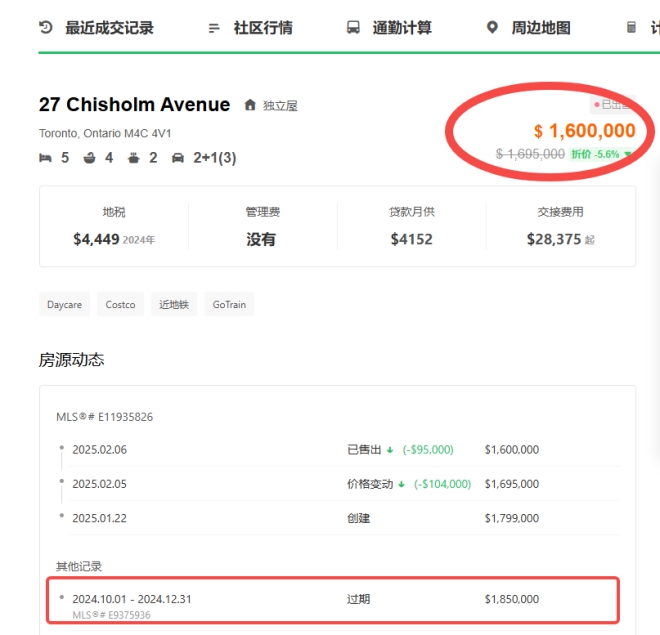Switch to the 社区行情 tab
The width and height of the screenshot is (660, 635).
pos(263,28)
